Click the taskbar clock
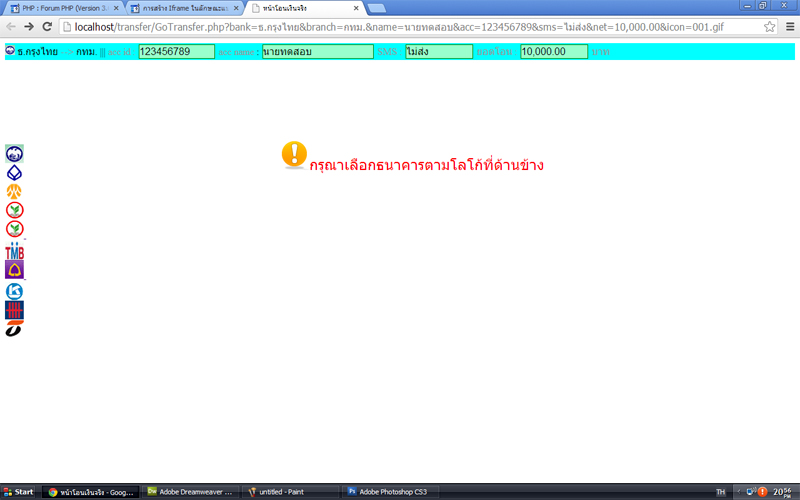The width and height of the screenshot is (800, 500). coord(782,492)
